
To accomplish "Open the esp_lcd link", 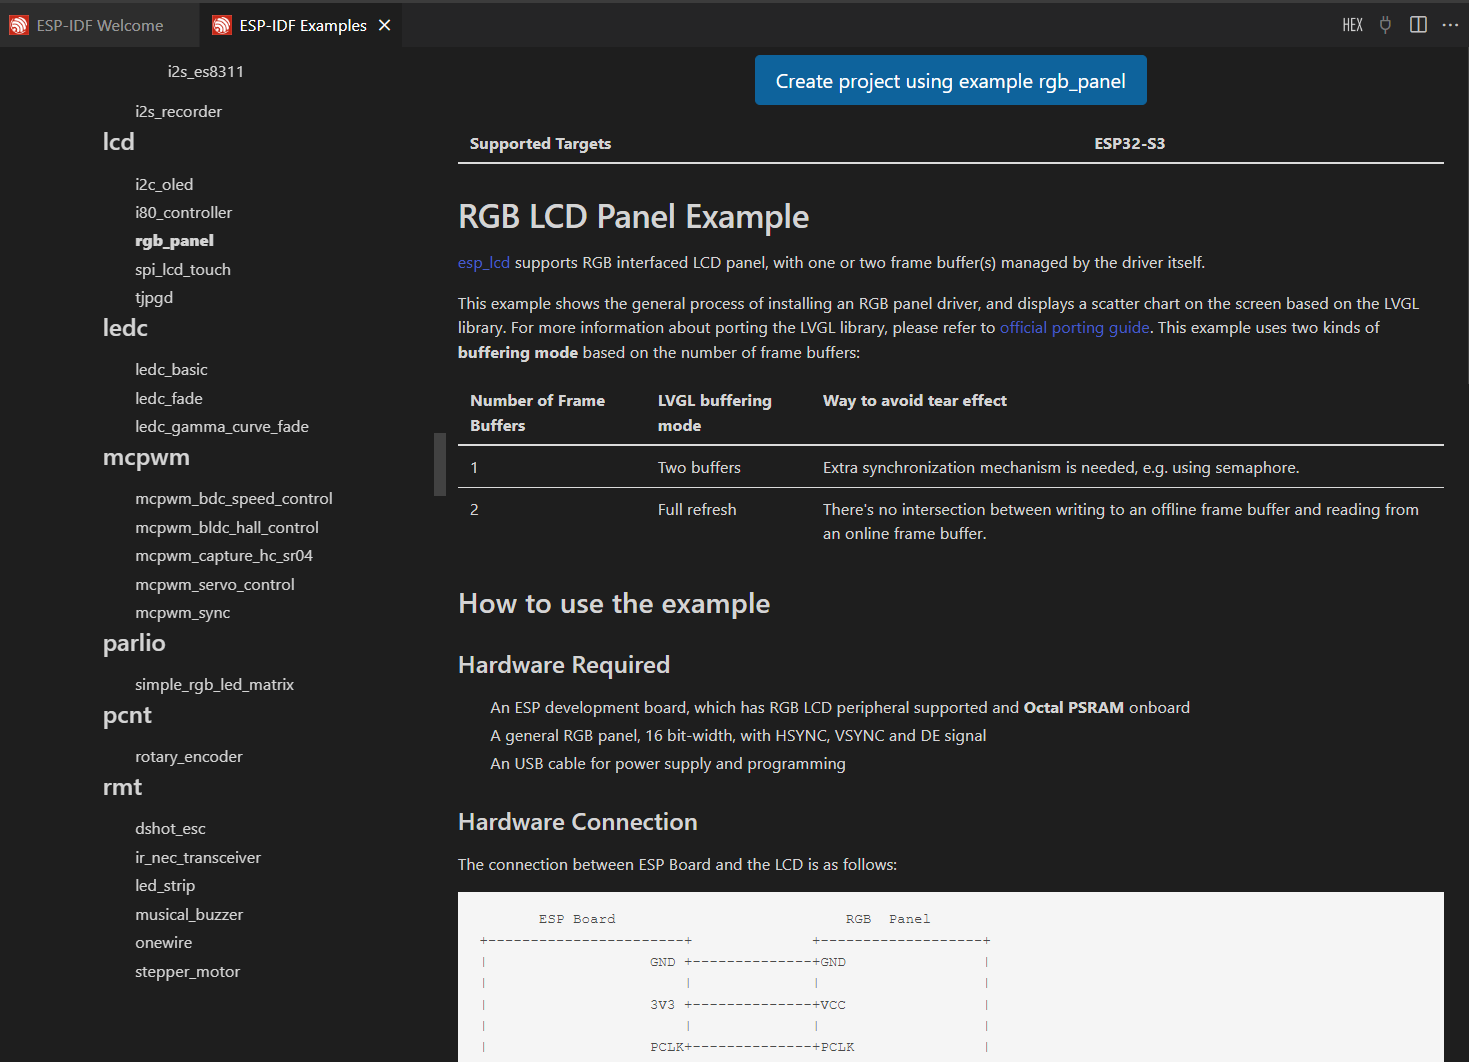I will (x=484, y=263).
